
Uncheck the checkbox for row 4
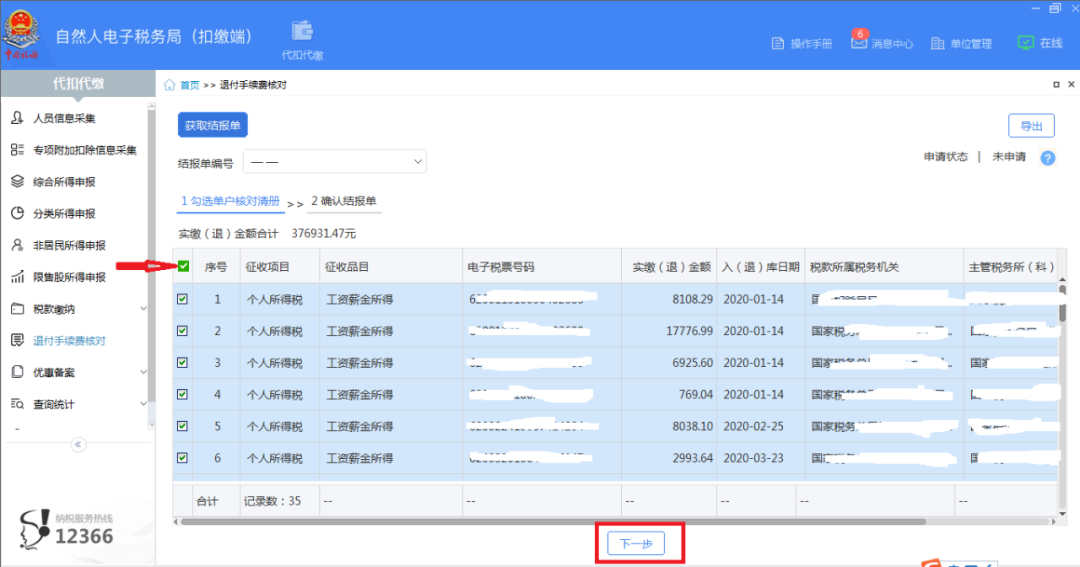click(183, 394)
